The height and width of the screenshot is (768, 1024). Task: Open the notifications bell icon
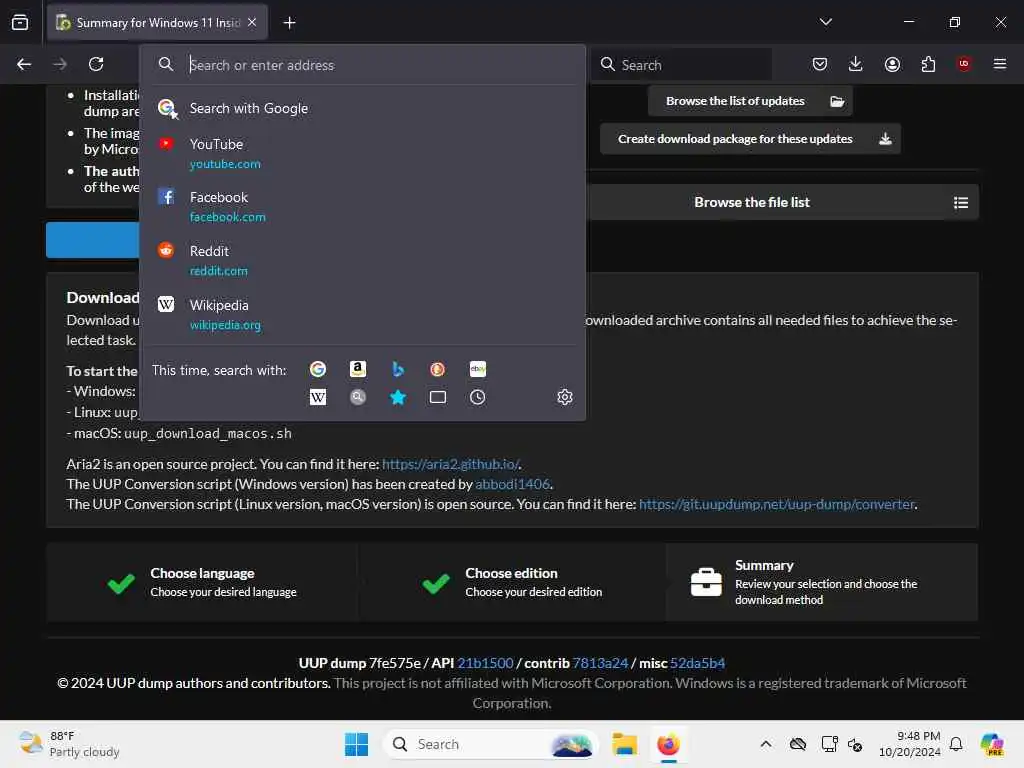956,744
